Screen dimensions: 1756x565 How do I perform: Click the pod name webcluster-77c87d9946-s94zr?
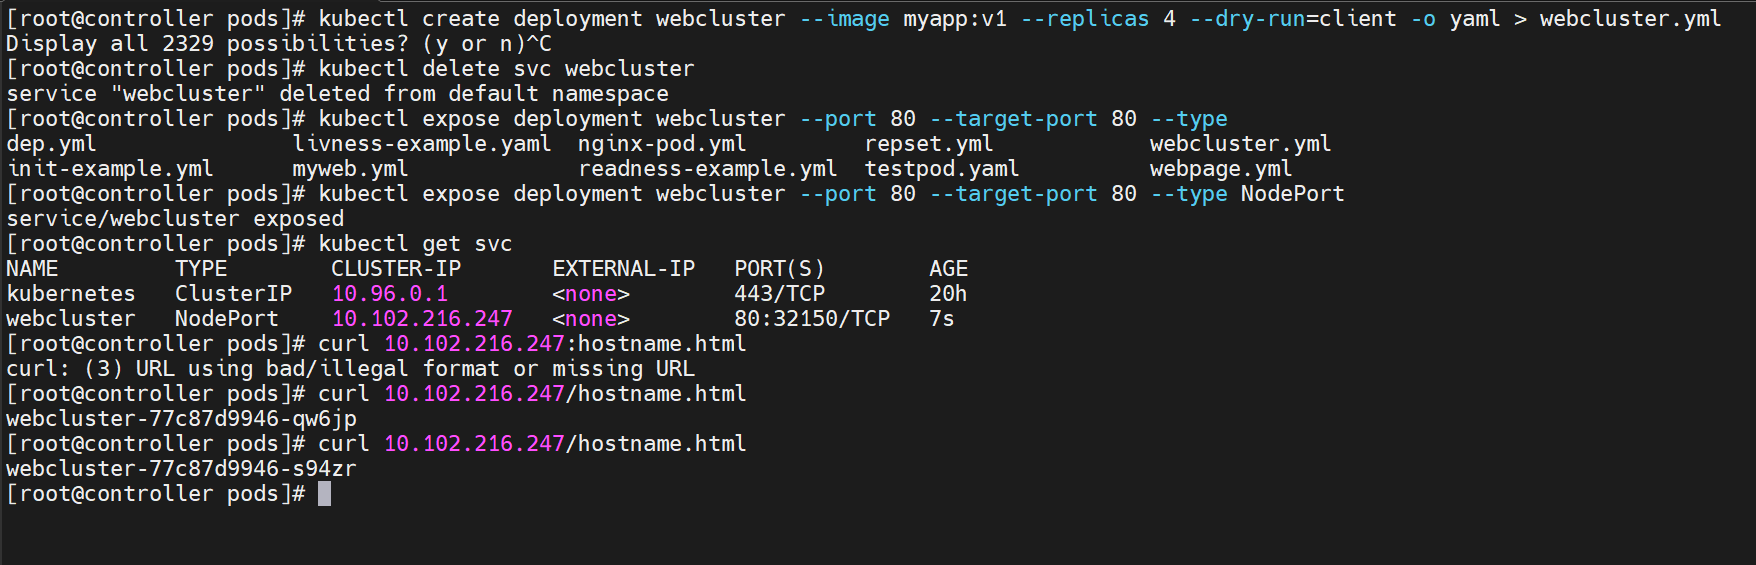tap(181, 469)
